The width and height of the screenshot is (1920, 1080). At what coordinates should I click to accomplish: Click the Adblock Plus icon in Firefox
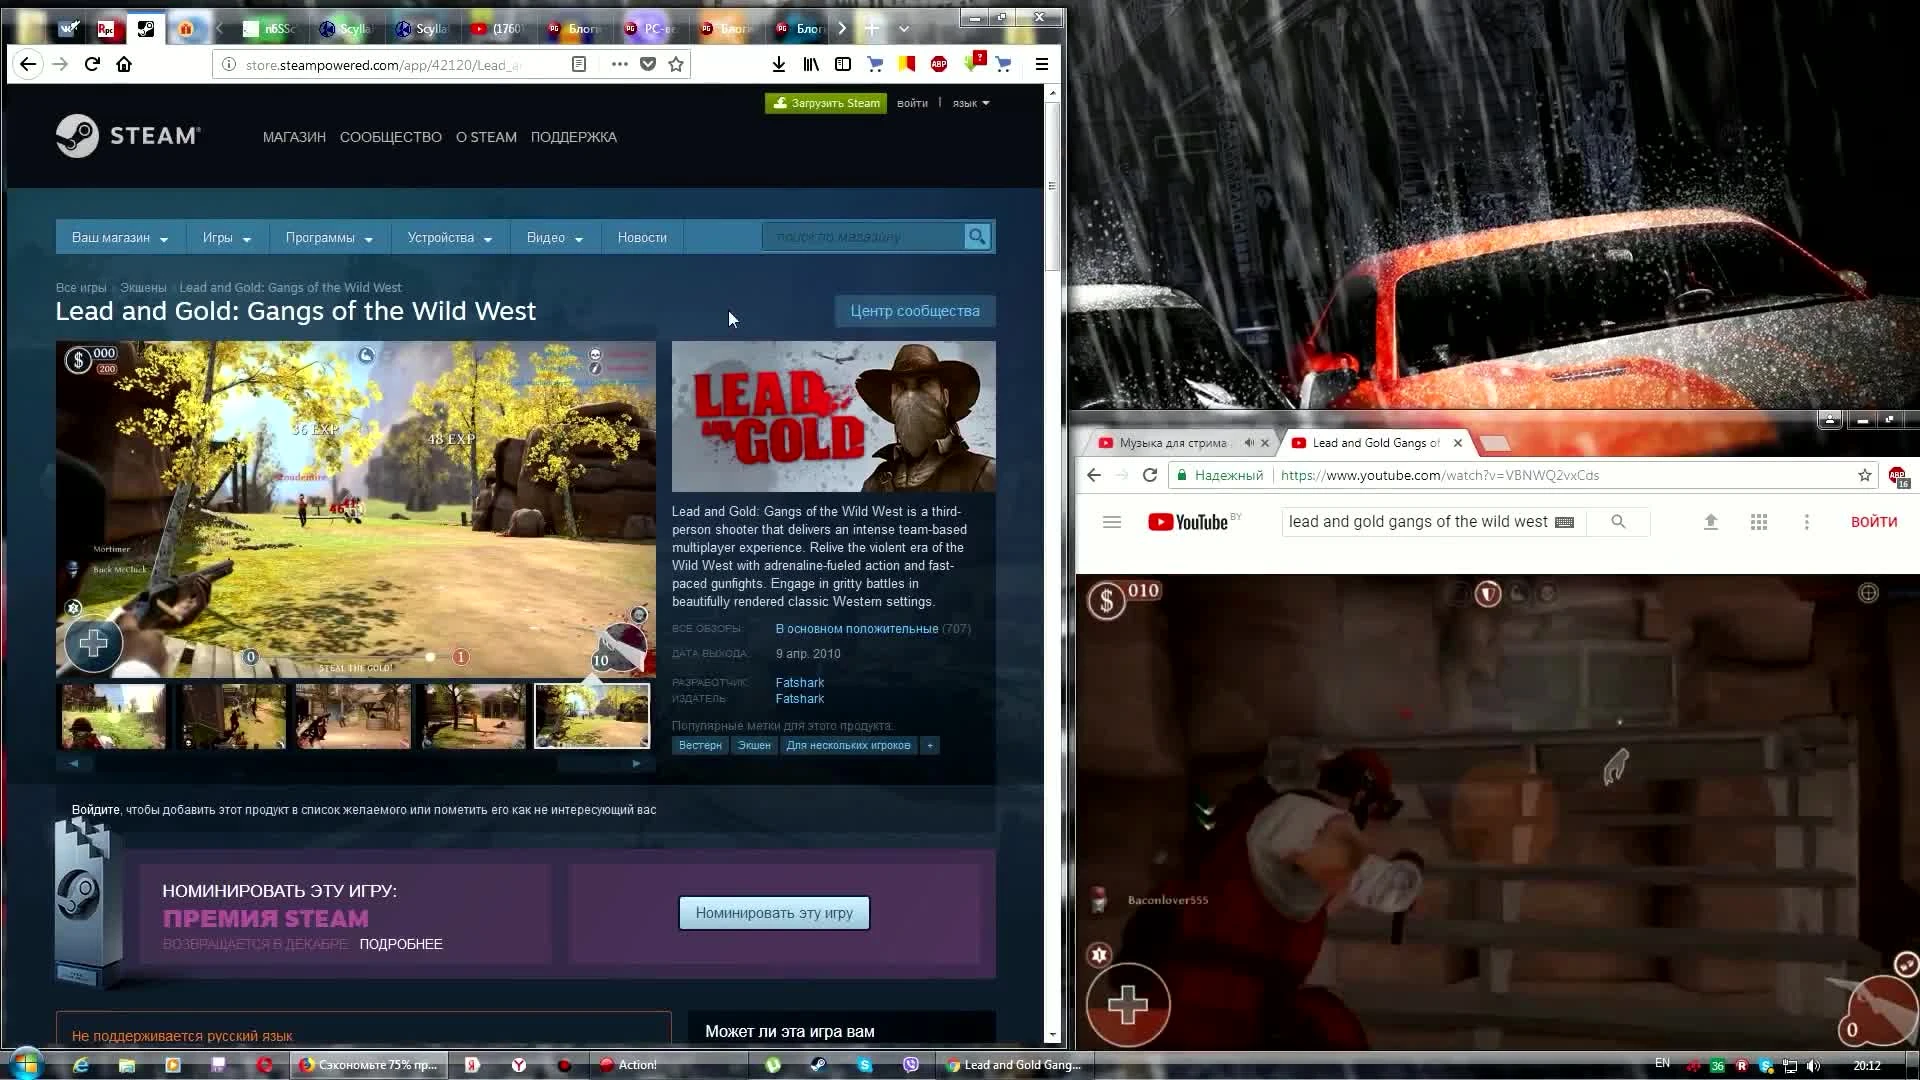click(x=938, y=64)
